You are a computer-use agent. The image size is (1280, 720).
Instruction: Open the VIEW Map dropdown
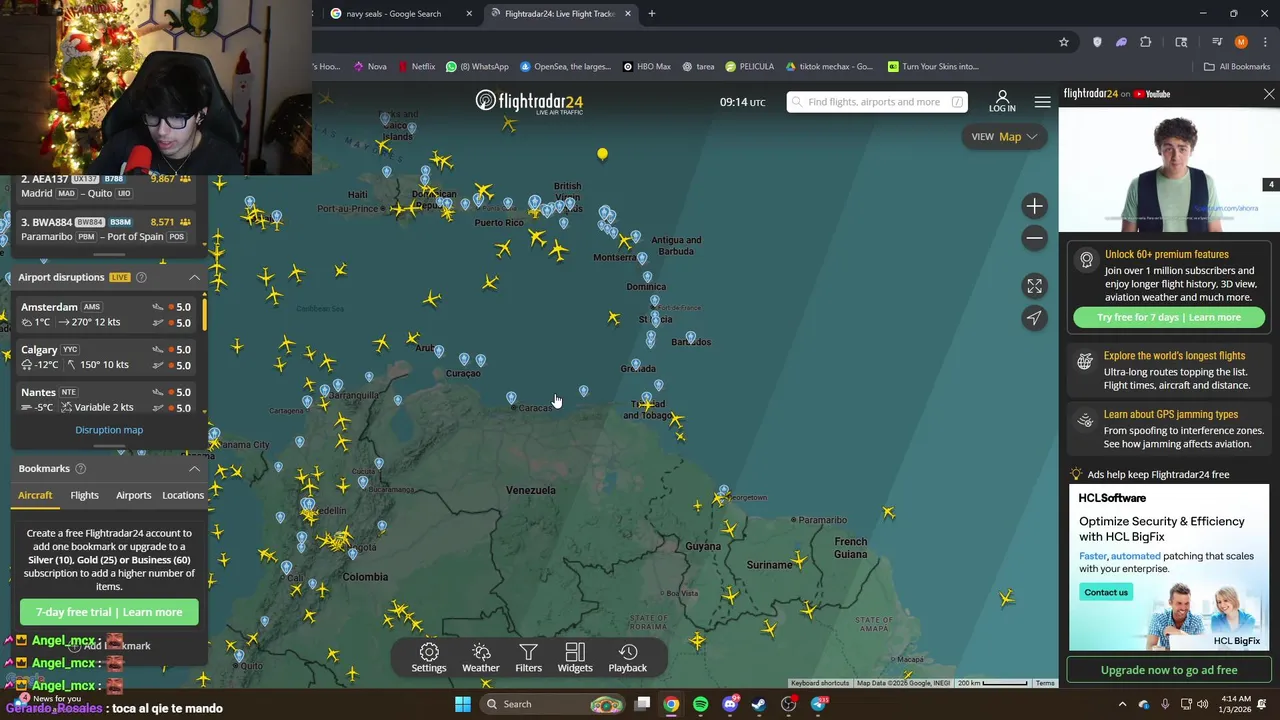[1004, 137]
